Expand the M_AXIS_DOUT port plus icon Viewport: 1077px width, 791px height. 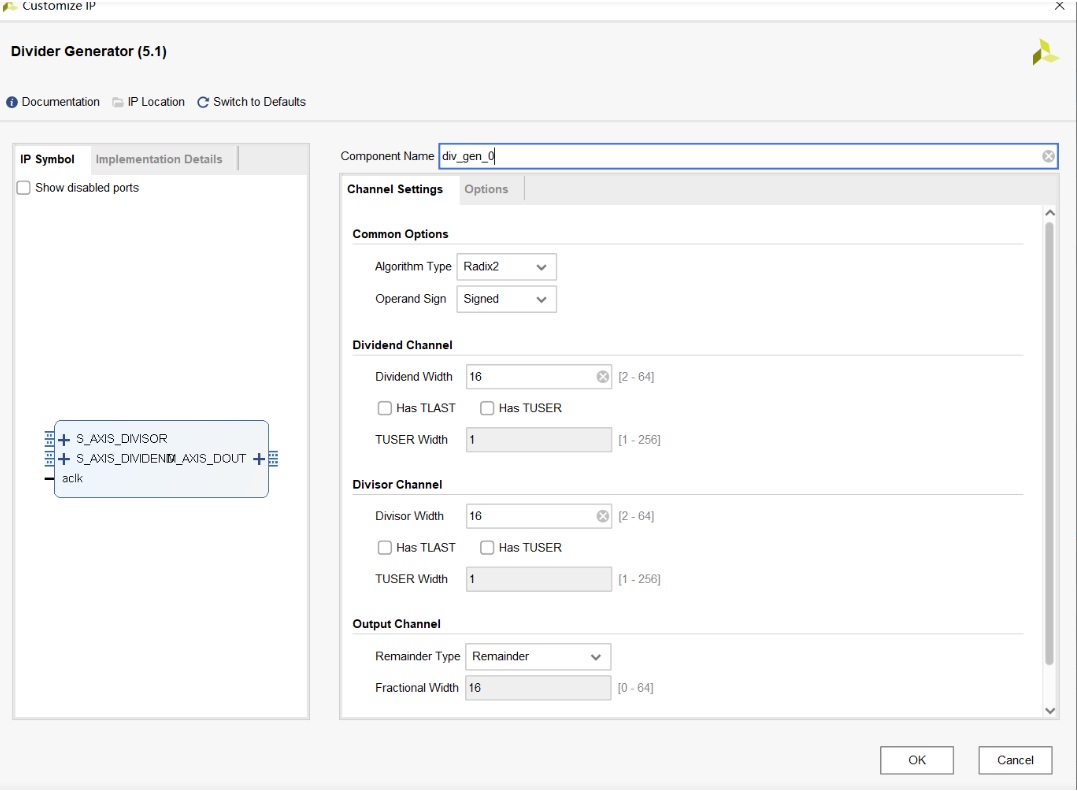[258, 459]
